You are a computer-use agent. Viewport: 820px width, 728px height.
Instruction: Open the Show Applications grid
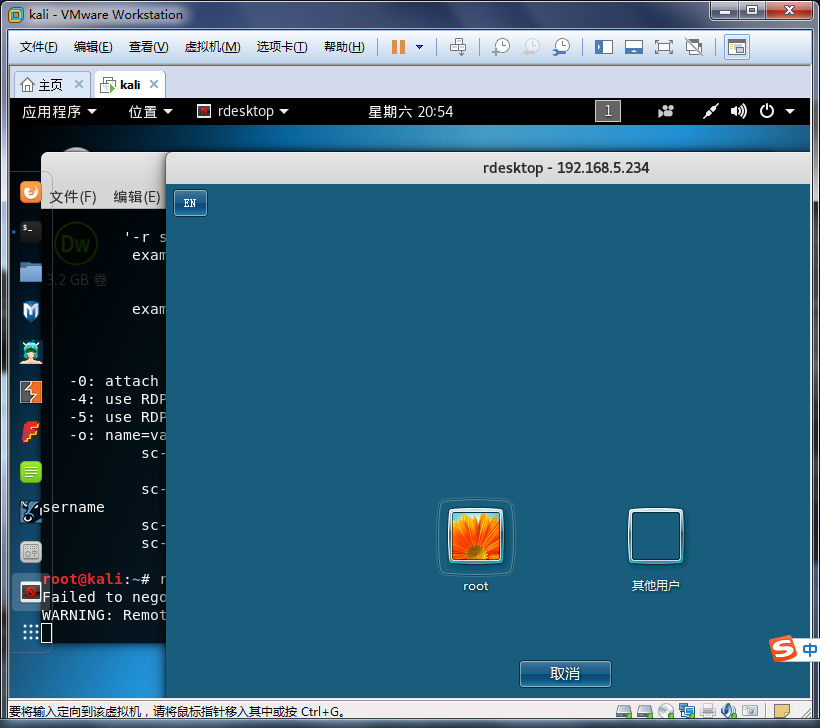31,632
